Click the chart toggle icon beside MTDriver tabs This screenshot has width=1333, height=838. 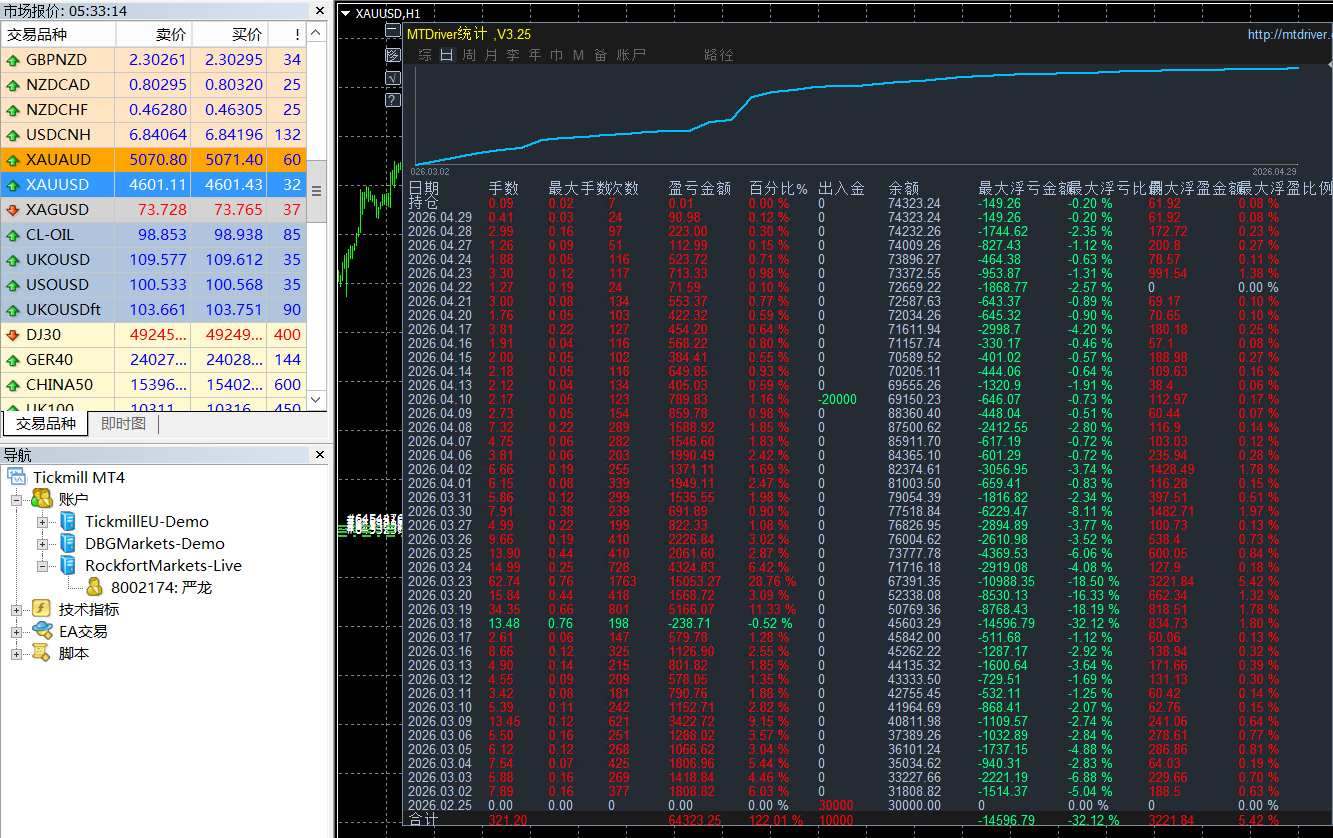(393, 55)
